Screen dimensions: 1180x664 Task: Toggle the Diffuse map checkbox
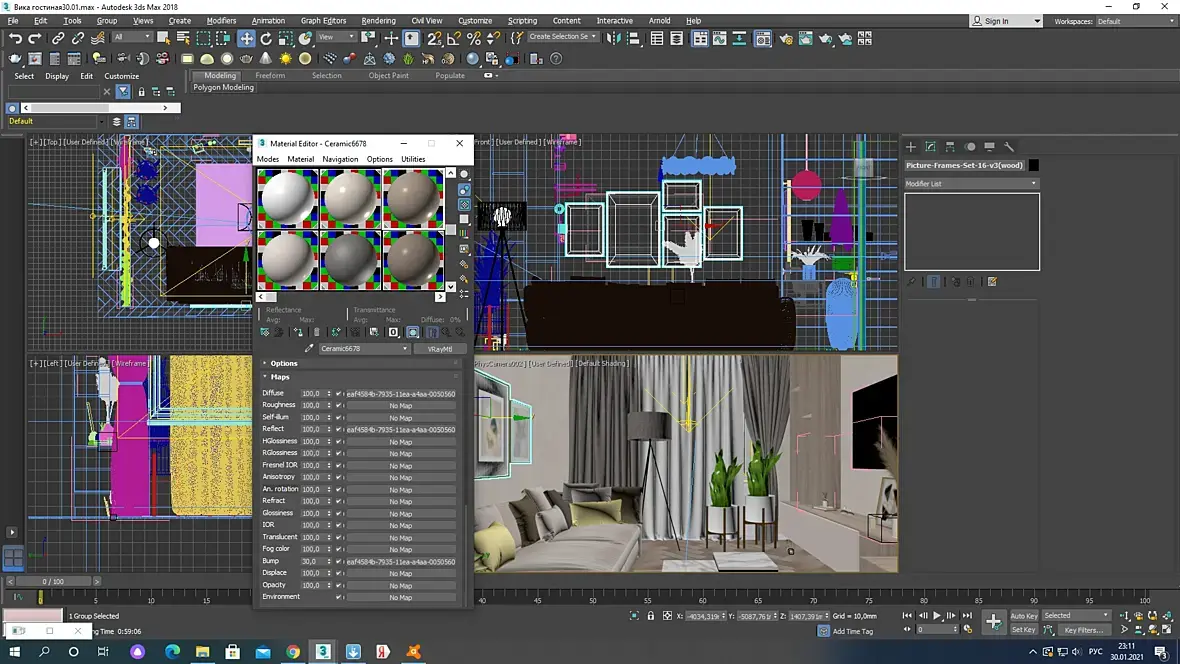pos(338,394)
